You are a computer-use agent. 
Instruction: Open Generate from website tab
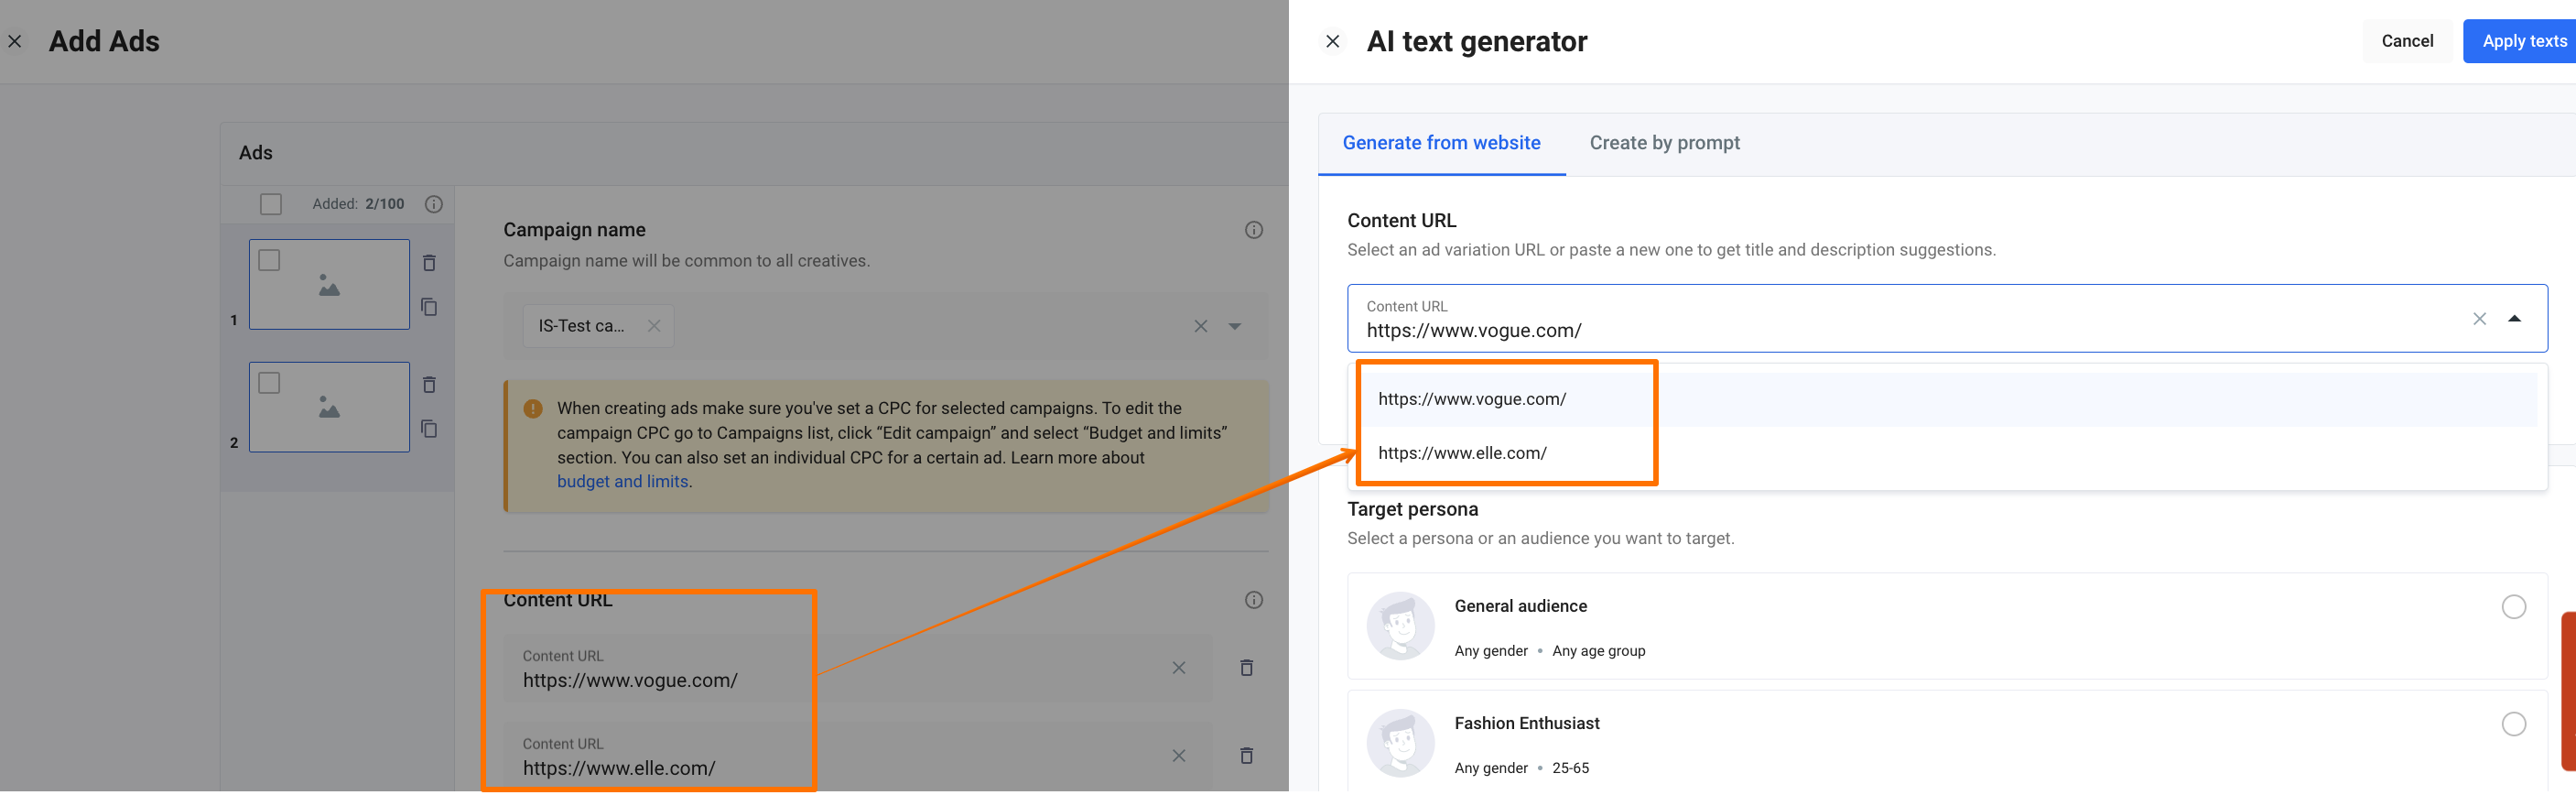[x=1441, y=143]
